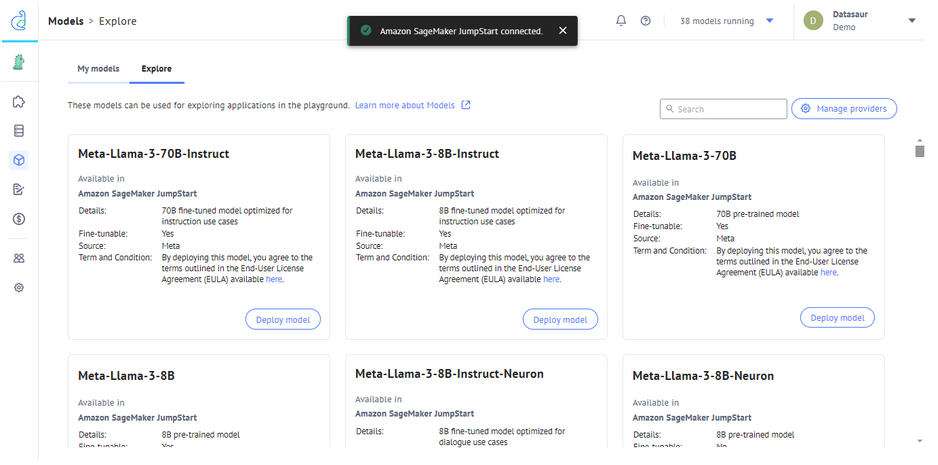Open the Datasaur Demo account dropdown arrow
The width and height of the screenshot is (938, 465).
coord(912,21)
